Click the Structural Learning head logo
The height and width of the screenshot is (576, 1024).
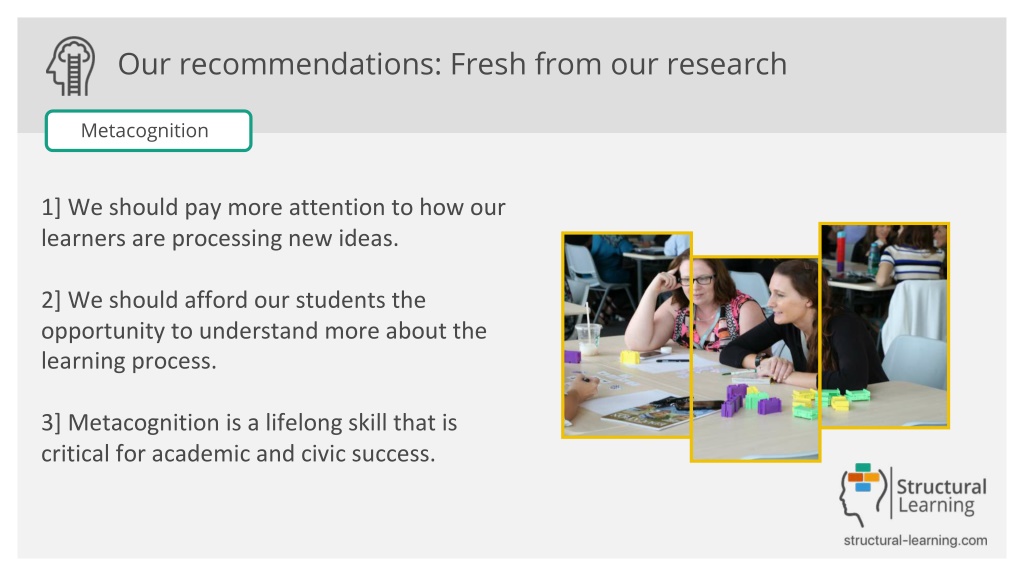[863, 494]
